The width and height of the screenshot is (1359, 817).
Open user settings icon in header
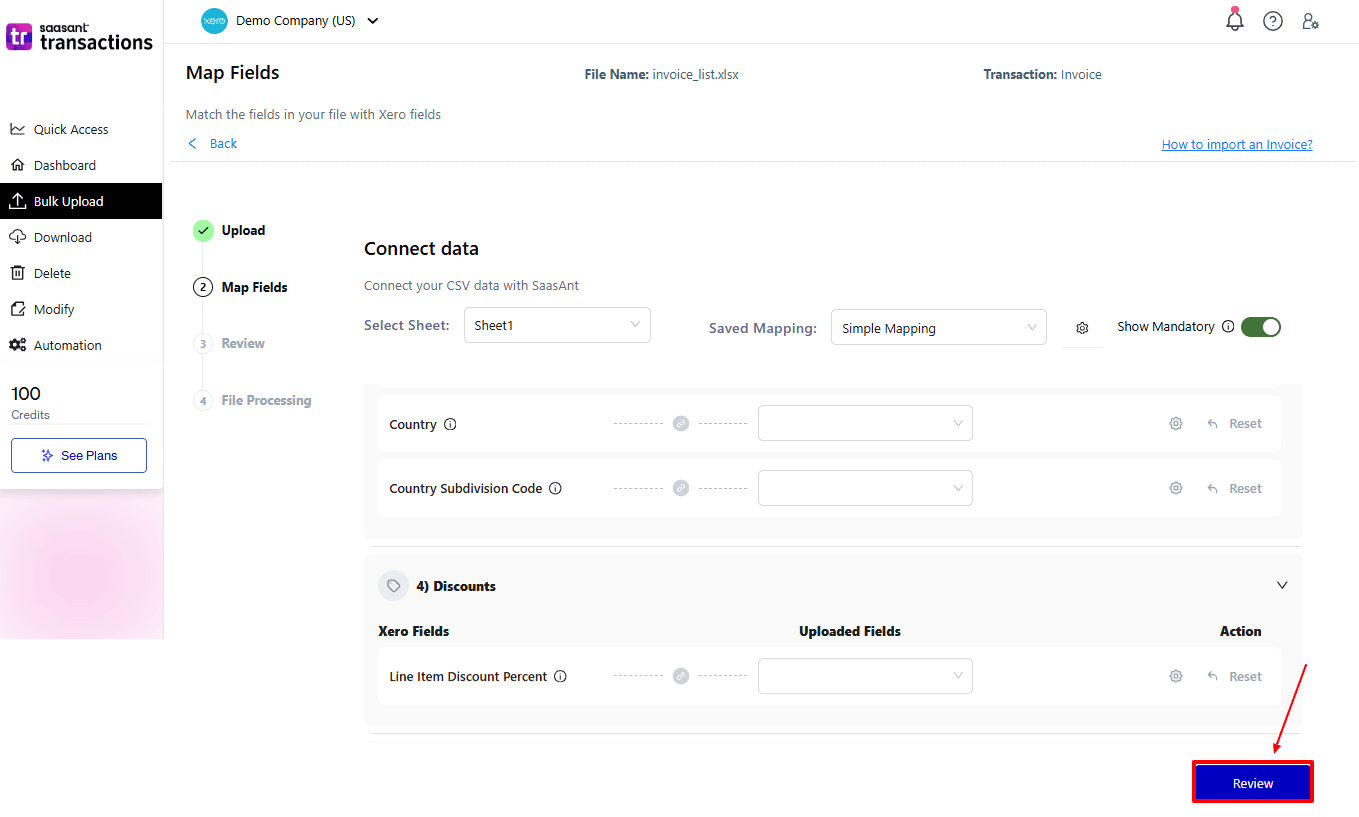tap(1310, 21)
